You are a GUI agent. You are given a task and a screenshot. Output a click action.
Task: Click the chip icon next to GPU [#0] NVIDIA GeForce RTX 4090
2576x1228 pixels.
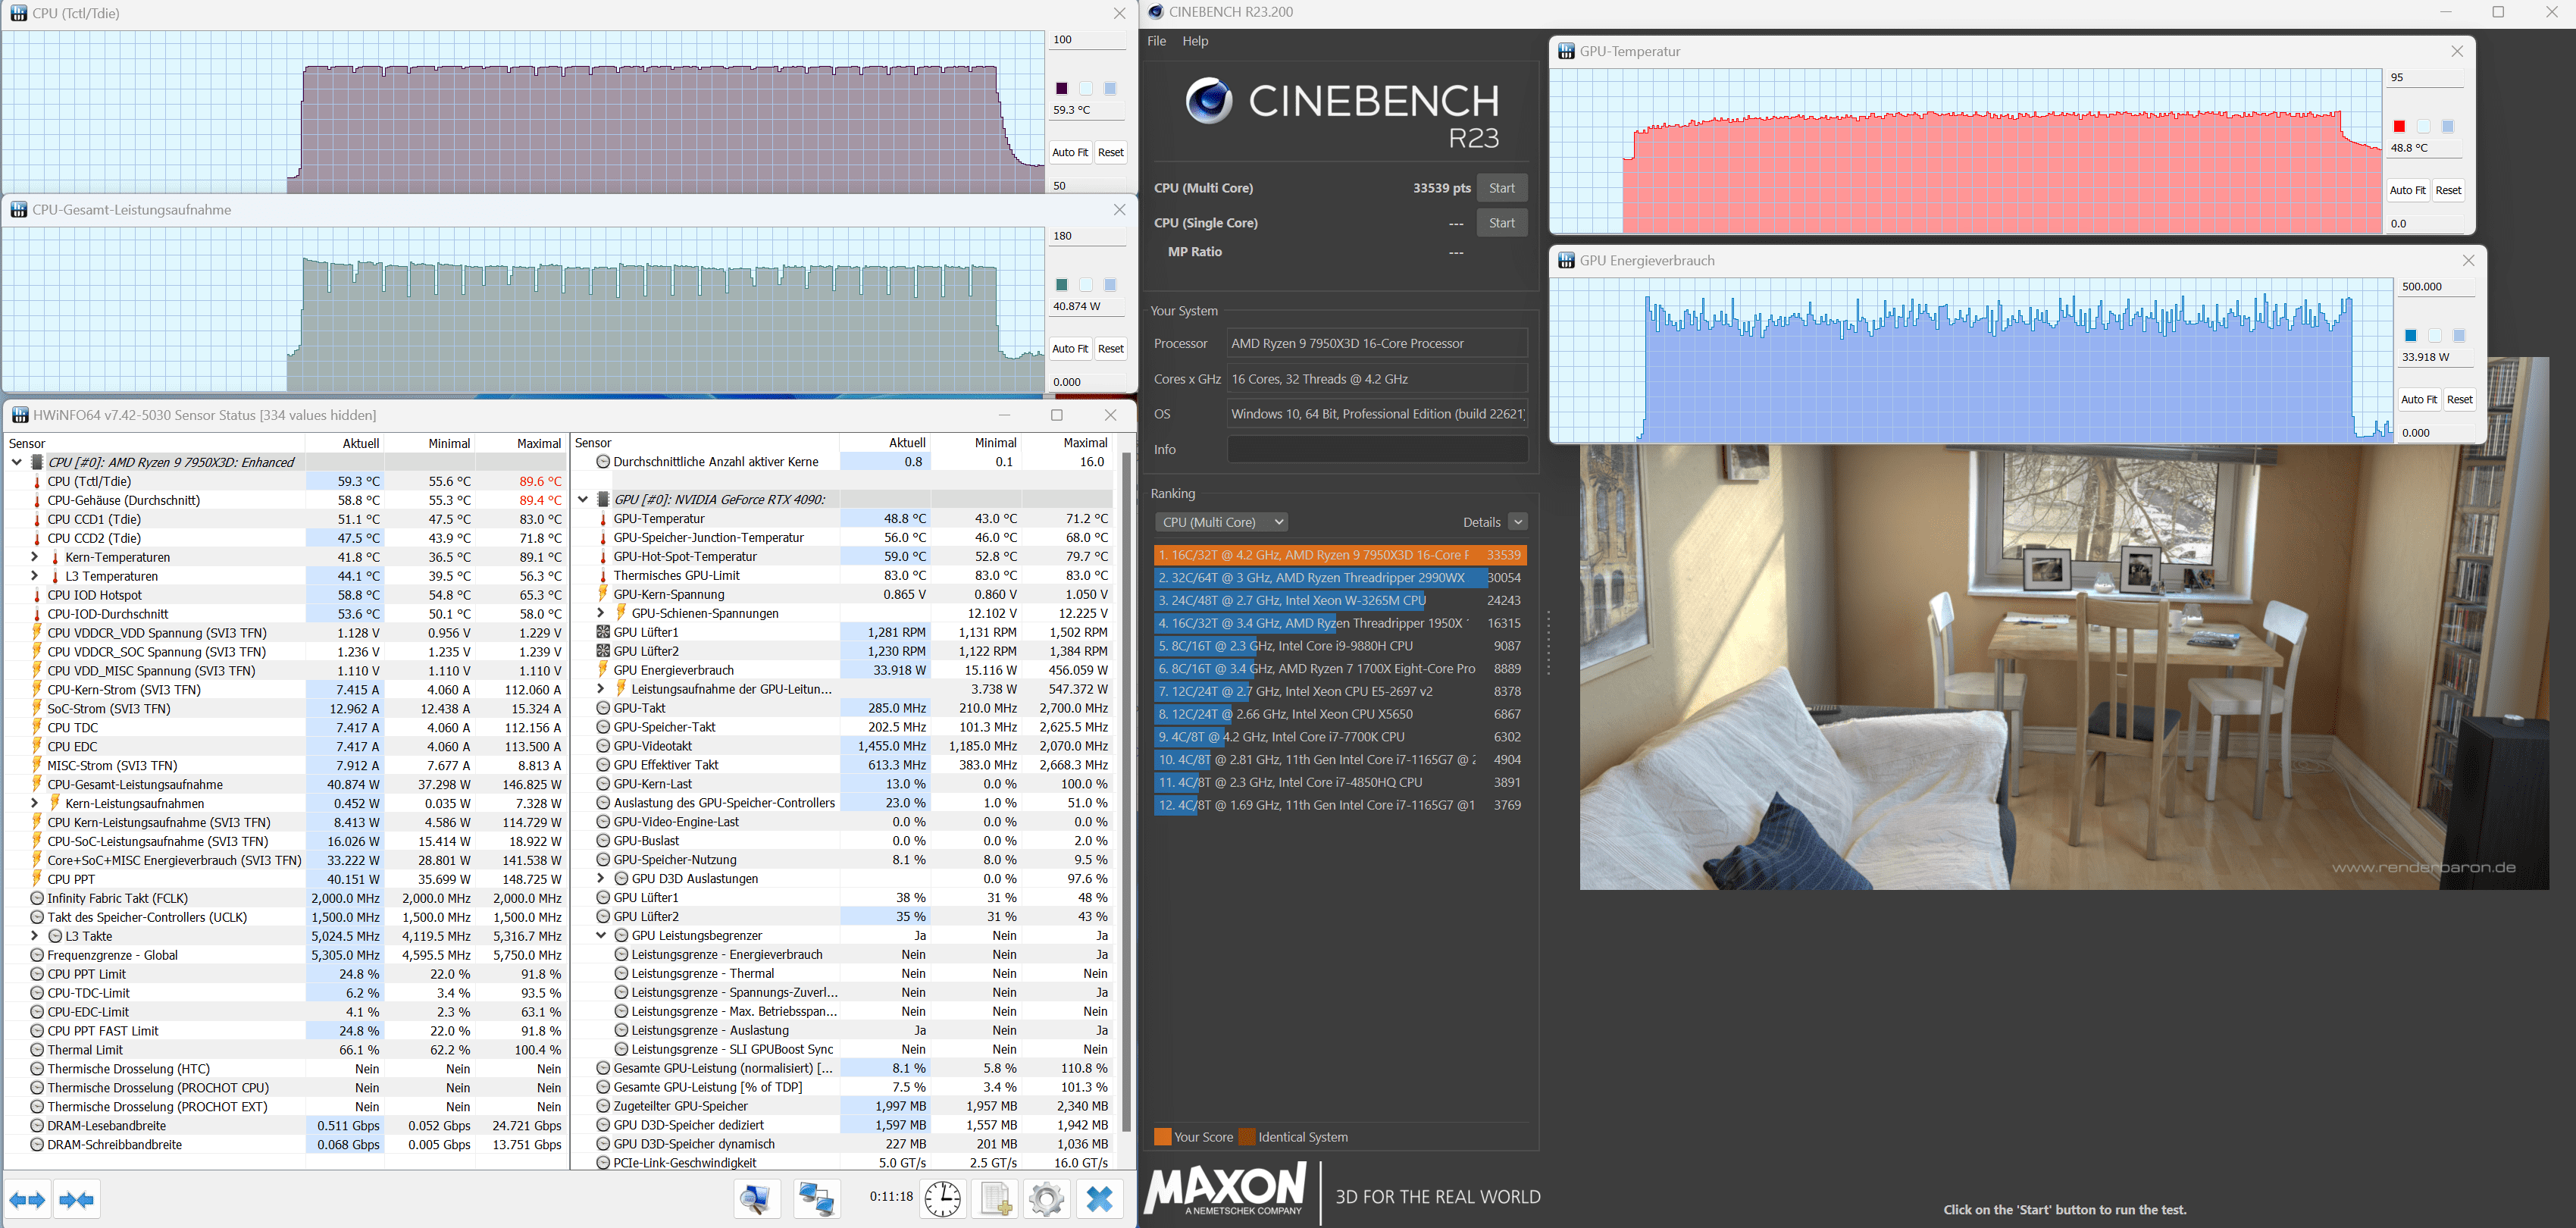click(x=603, y=500)
